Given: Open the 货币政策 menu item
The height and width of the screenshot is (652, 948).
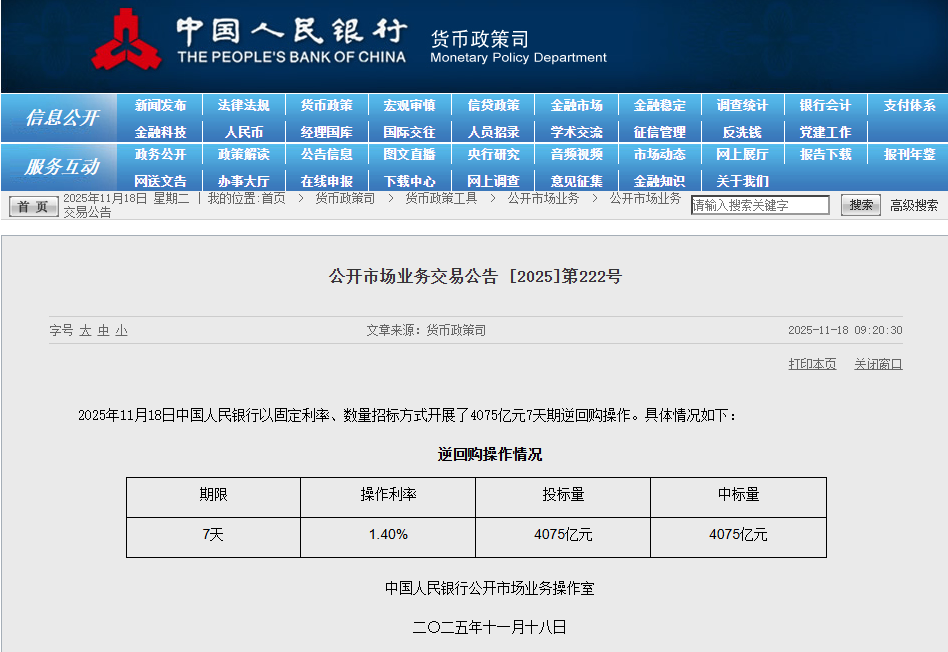Looking at the screenshot, I should [326, 105].
